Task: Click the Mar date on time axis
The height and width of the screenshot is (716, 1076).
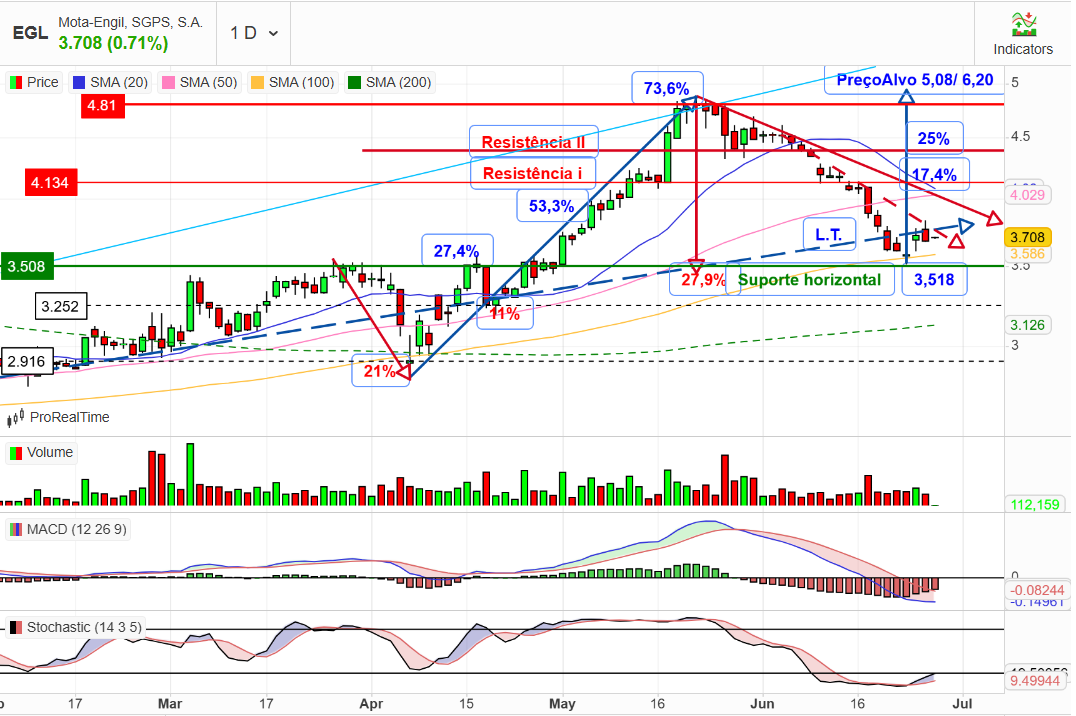Action: point(169,704)
